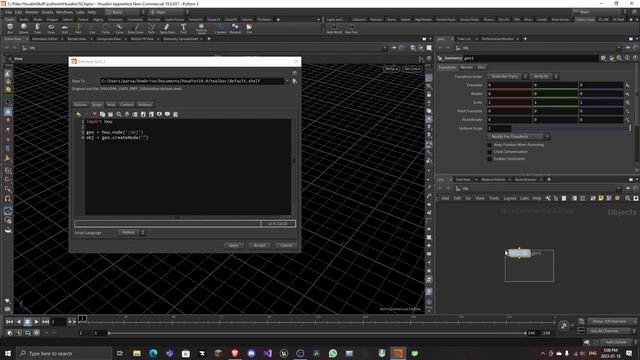The width and height of the screenshot is (640, 360).
Task: Click Accept button in edit tool dialog
Action: pos(259,245)
